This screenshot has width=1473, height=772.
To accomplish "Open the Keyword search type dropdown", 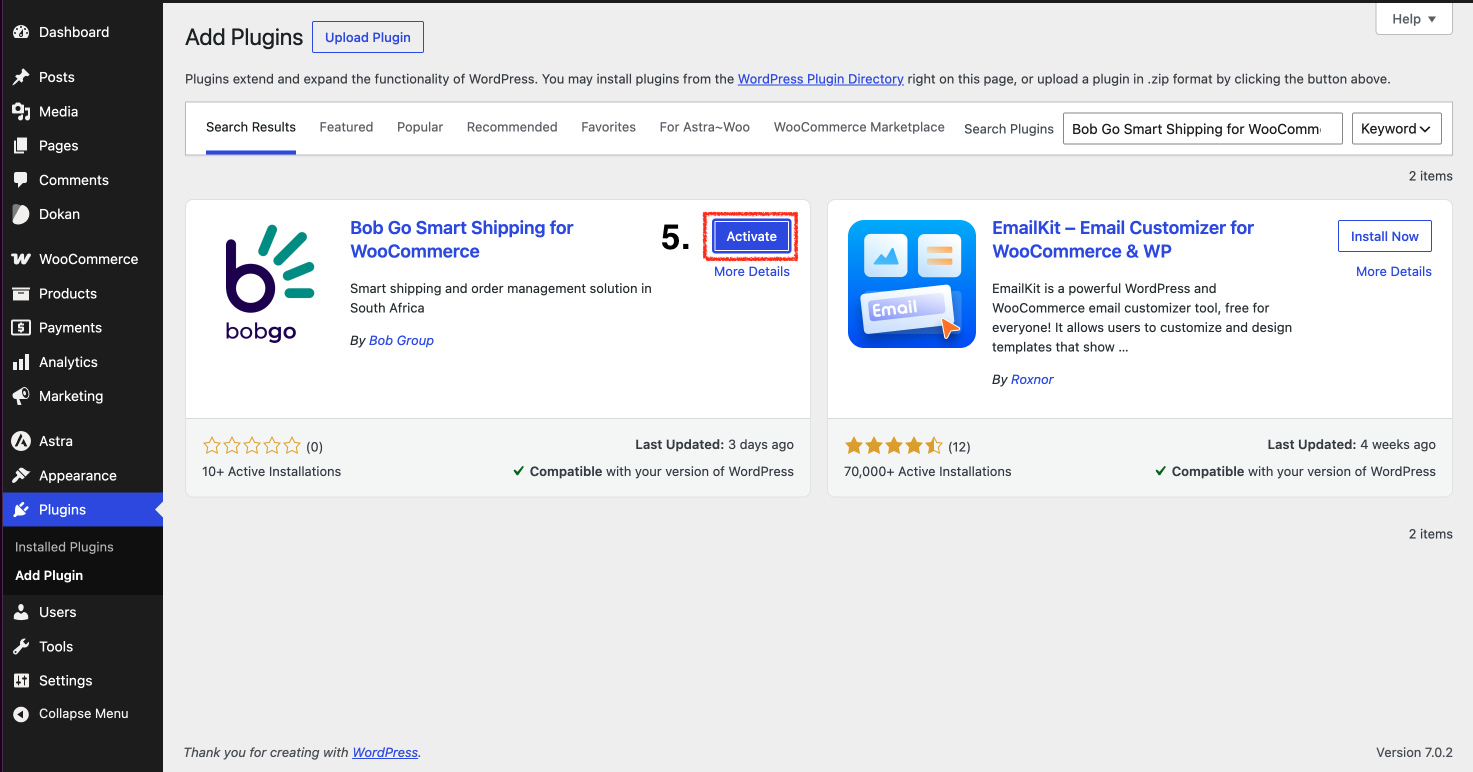I will 1397,128.
